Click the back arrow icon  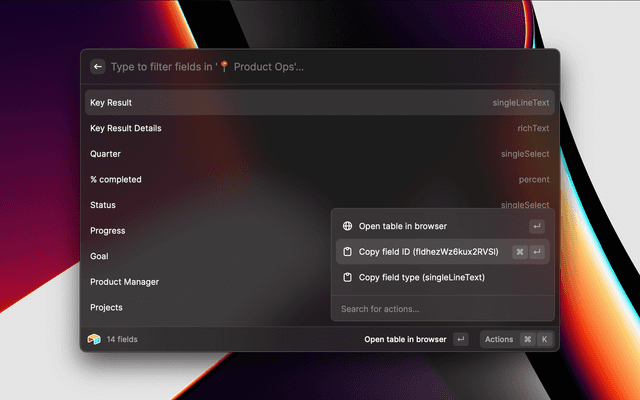(98, 67)
